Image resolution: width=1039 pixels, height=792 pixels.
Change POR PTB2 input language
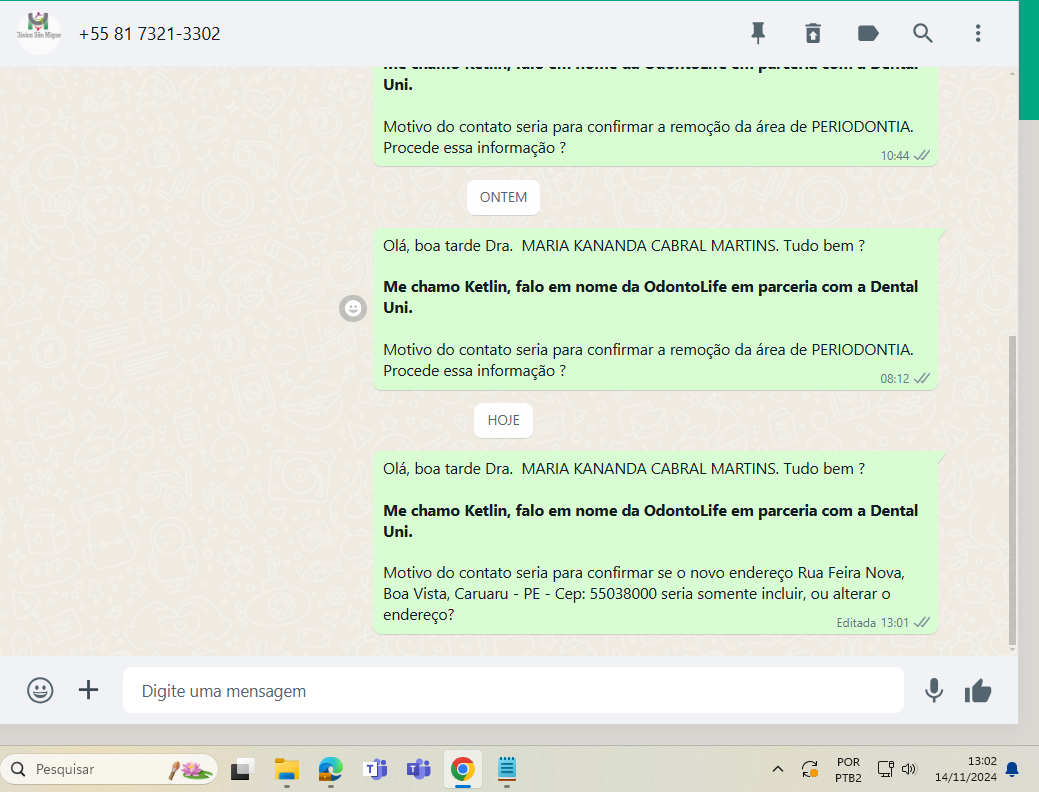pos(848,769)
